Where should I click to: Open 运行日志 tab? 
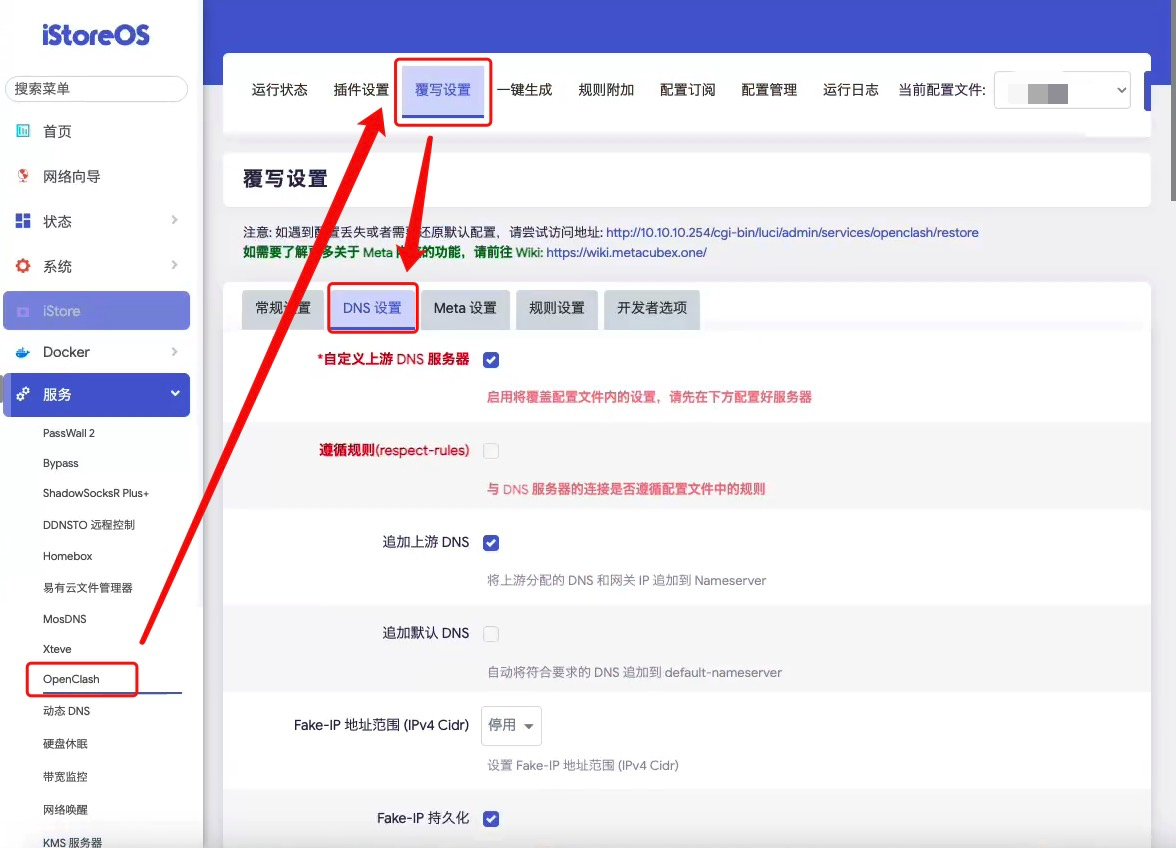850,90
